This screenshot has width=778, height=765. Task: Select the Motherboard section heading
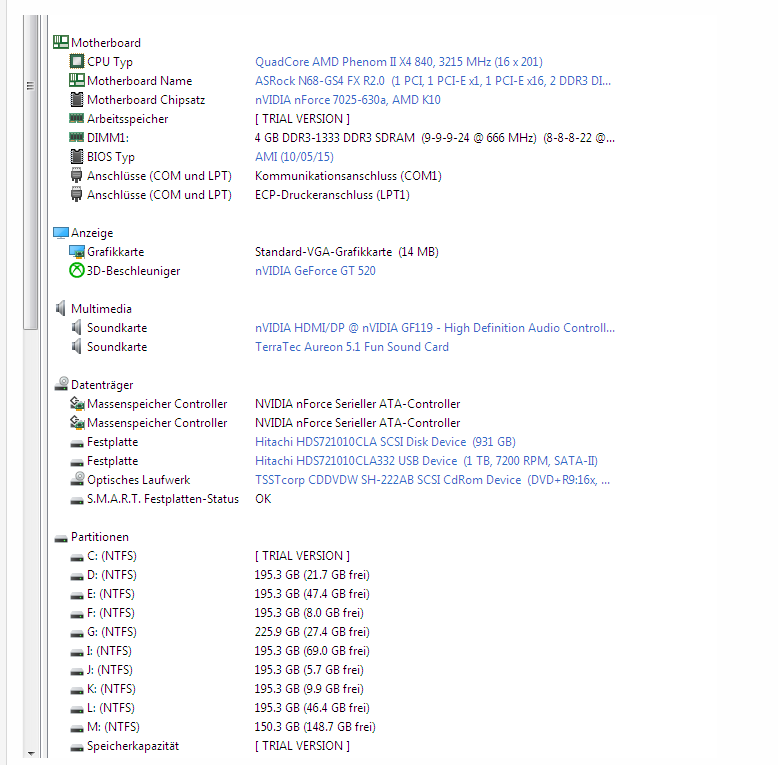(106, 43)
